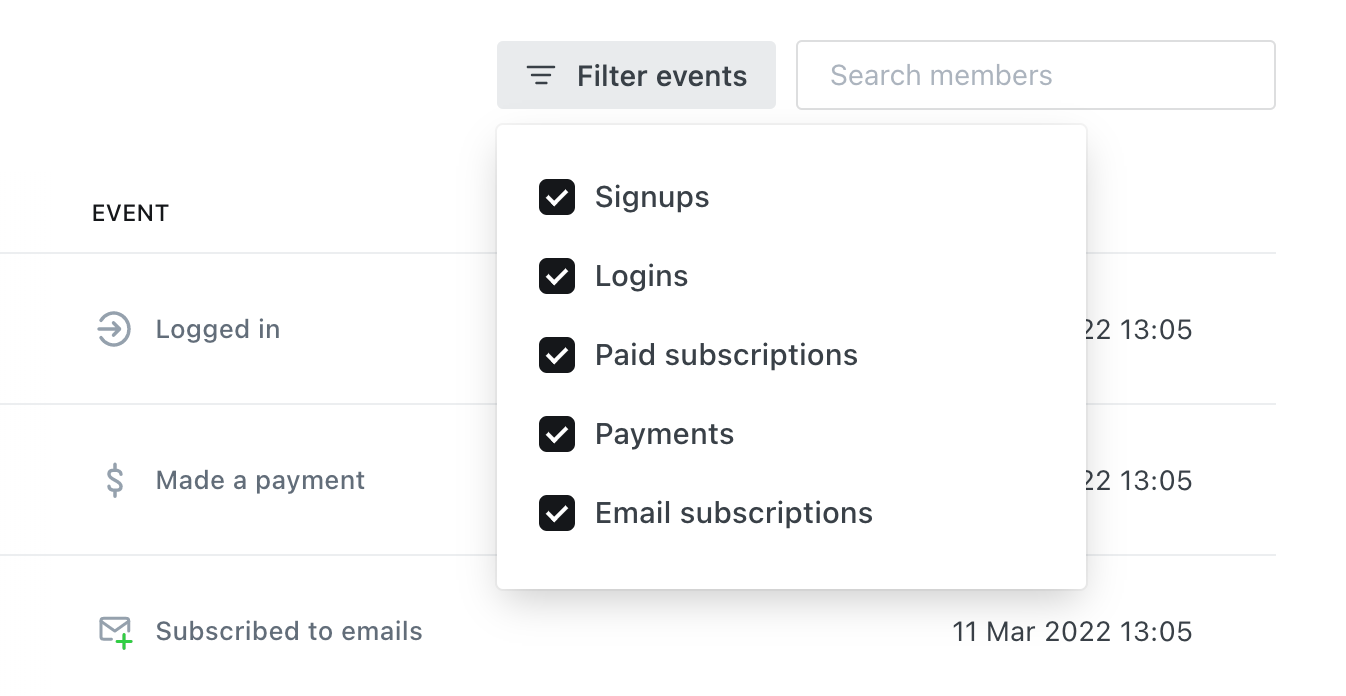Click the dollar sign payment icon
The image size is (1346, 696).
(x=115, y=480)
